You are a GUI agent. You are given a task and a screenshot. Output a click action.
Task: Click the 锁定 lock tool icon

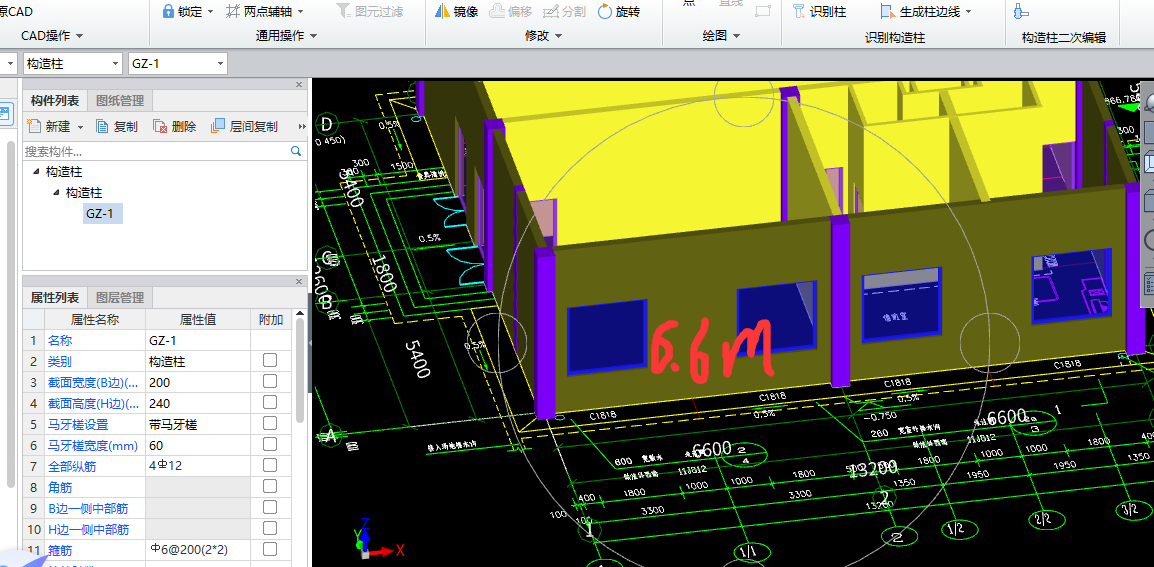tap(168, 11)
